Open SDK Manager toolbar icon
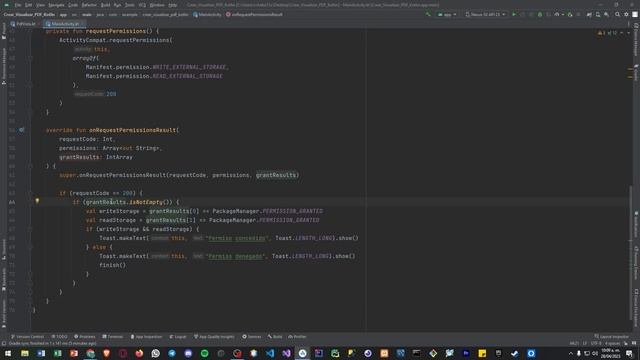640x360 pixels. point(607,14)
